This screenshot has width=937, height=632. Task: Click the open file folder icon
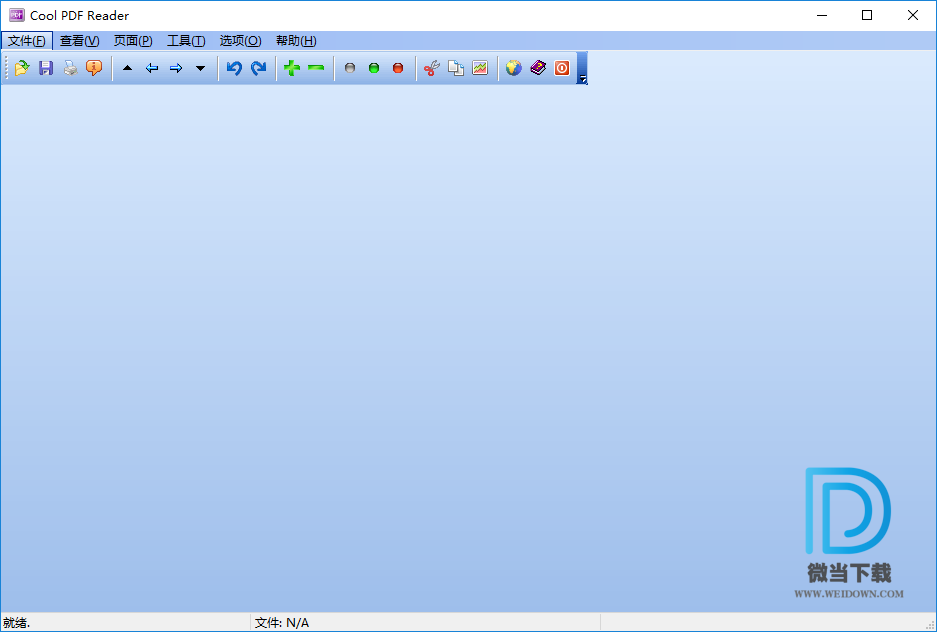[22, 68]
